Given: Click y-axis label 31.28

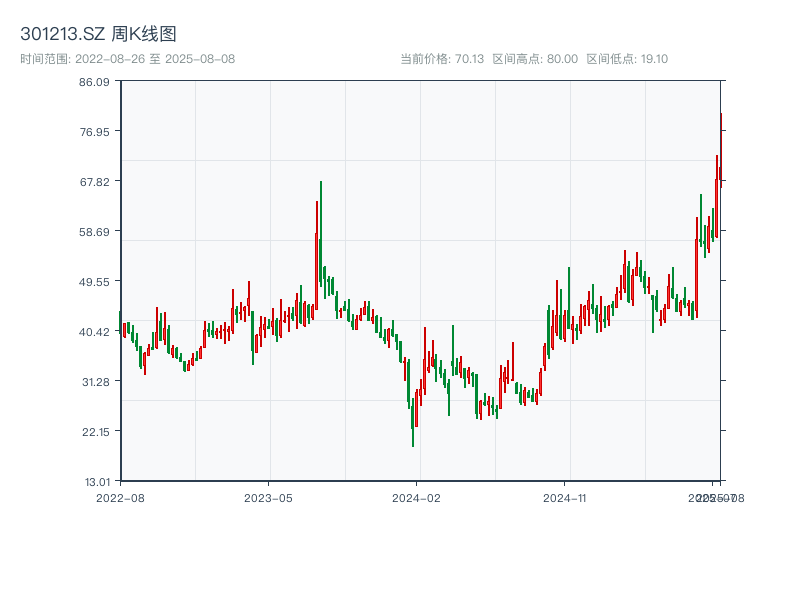Looking at the screenshot, I should (96, 382).
